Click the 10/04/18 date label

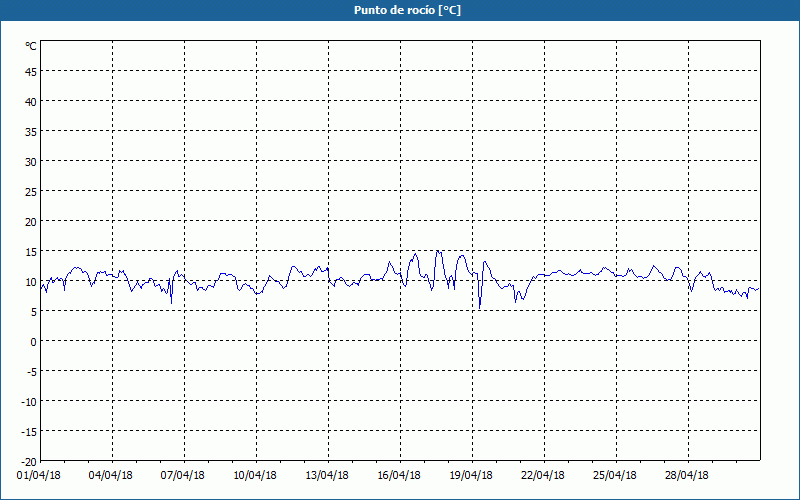(255, 476)
